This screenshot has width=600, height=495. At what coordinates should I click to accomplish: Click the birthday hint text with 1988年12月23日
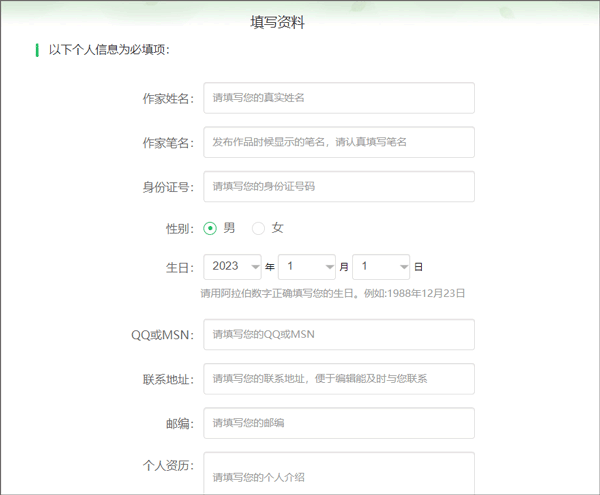332,294
